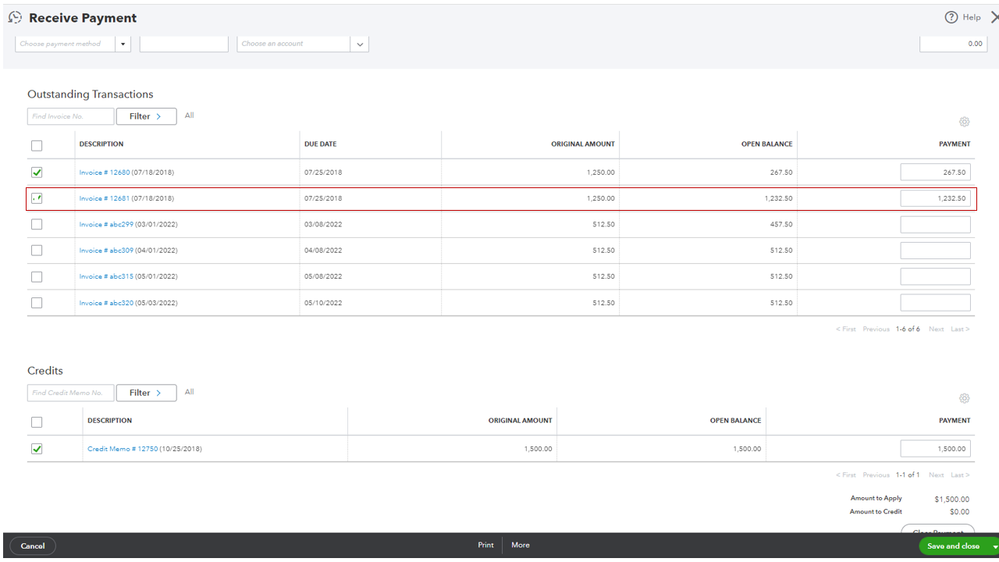
Task: Click Last in Credits pagination
Action: [x=960, y=475]
